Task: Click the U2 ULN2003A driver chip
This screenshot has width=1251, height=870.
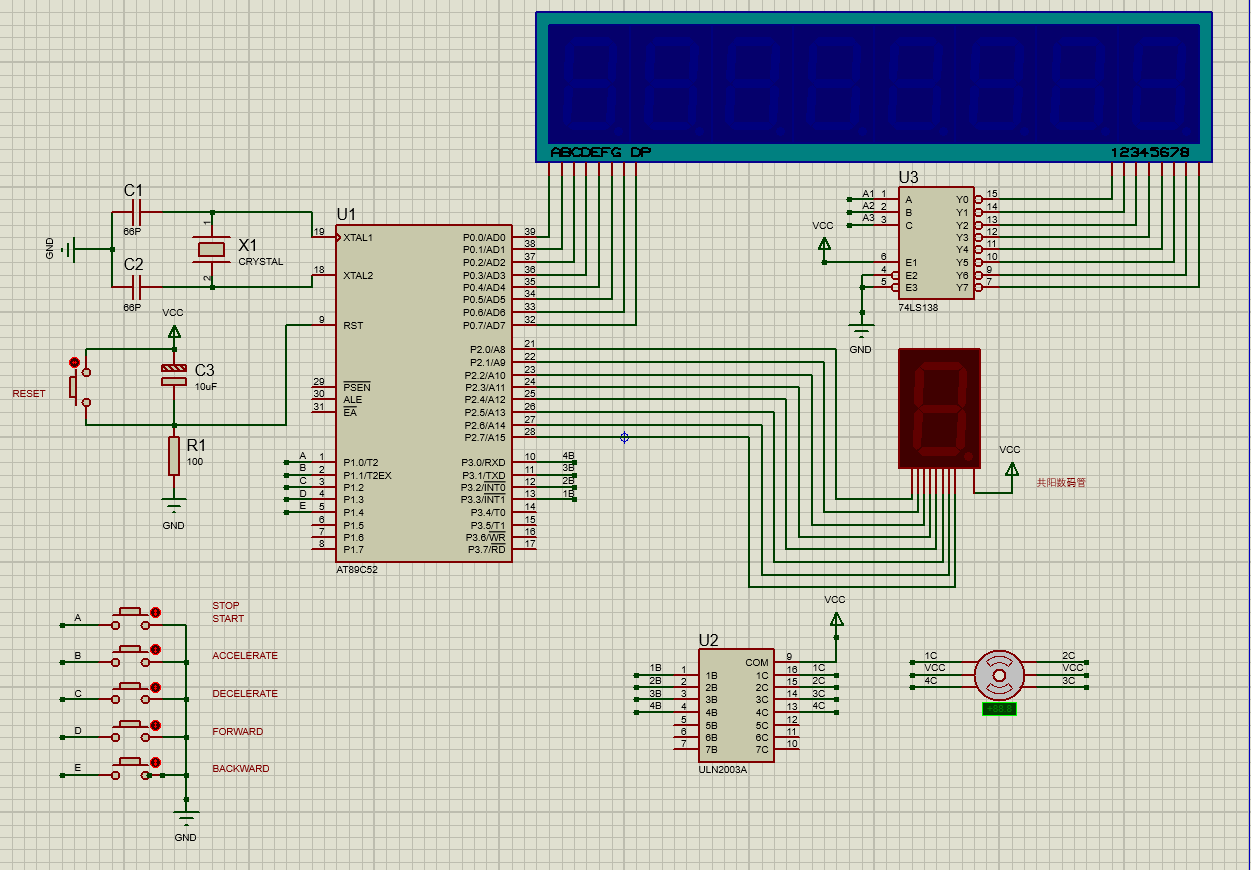Action: click(735, 706)
